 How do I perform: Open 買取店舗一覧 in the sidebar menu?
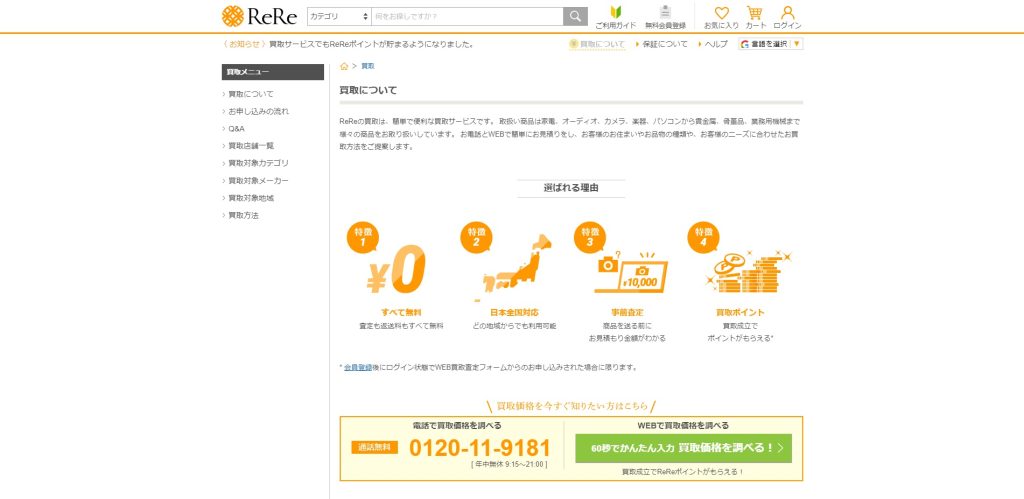[251, 146]
